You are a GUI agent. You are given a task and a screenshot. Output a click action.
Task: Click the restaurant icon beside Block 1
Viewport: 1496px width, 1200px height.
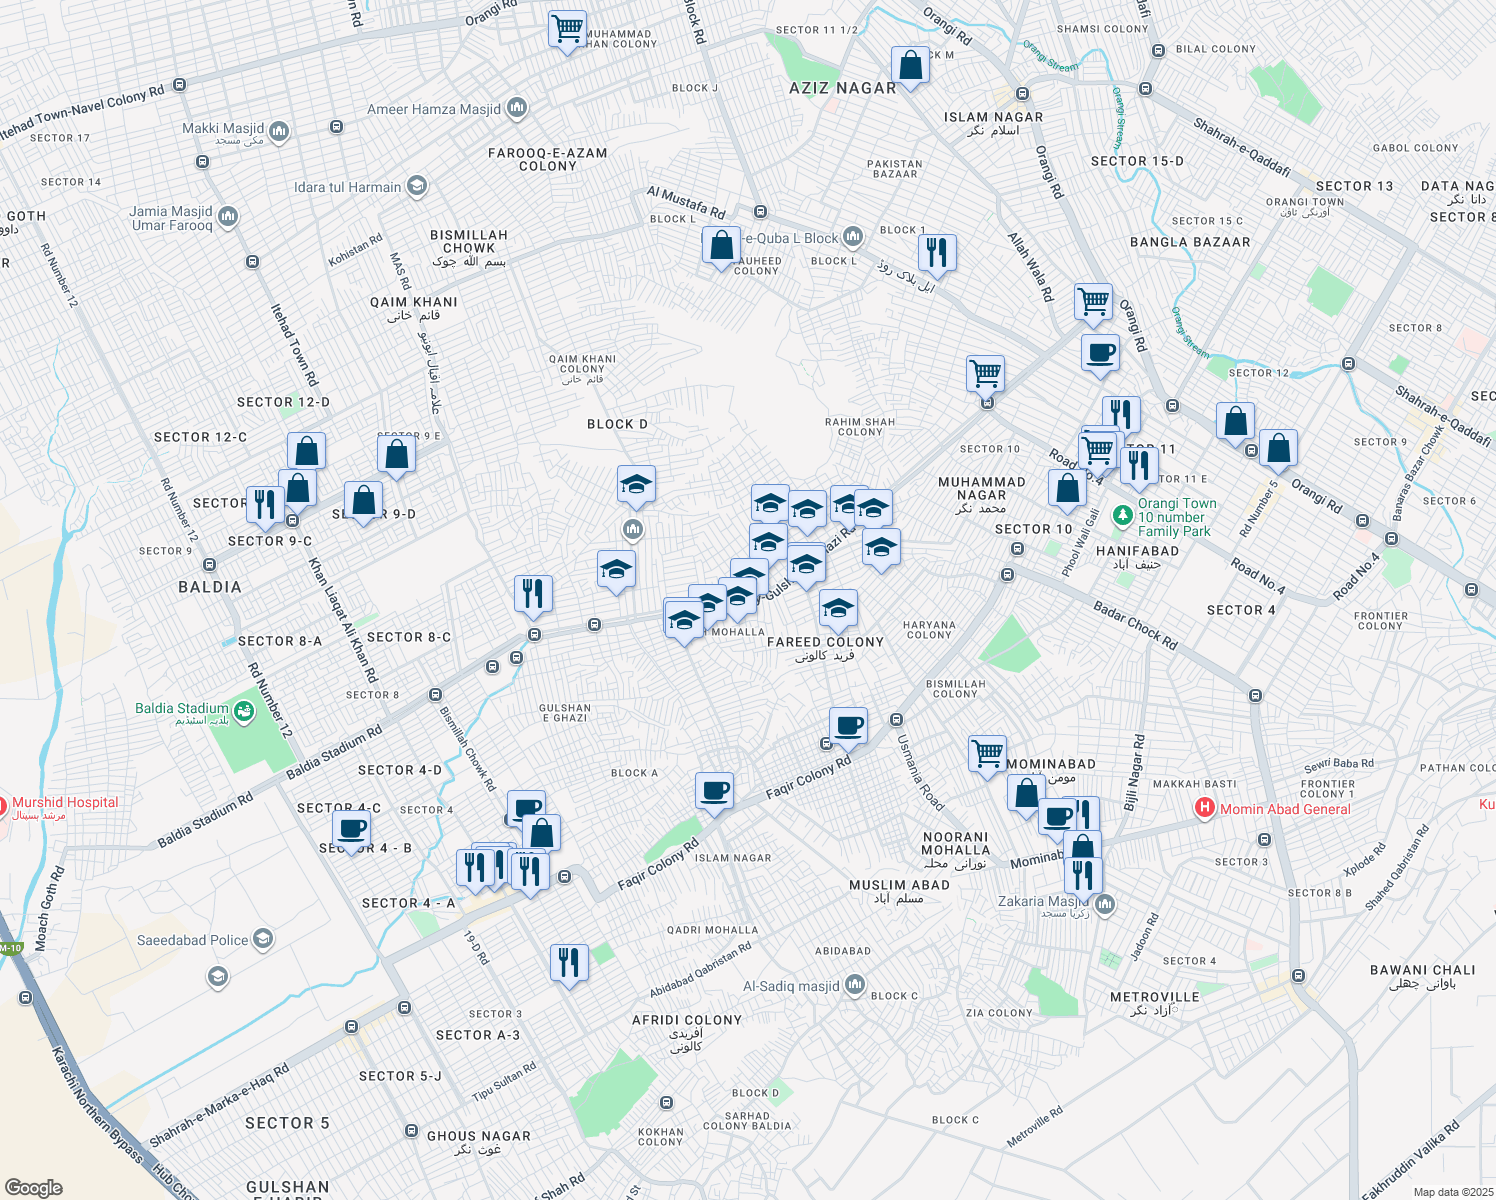[938, 253]
